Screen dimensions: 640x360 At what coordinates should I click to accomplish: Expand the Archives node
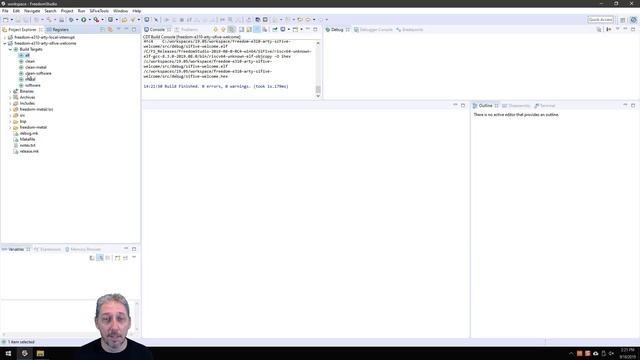point(10,98)
